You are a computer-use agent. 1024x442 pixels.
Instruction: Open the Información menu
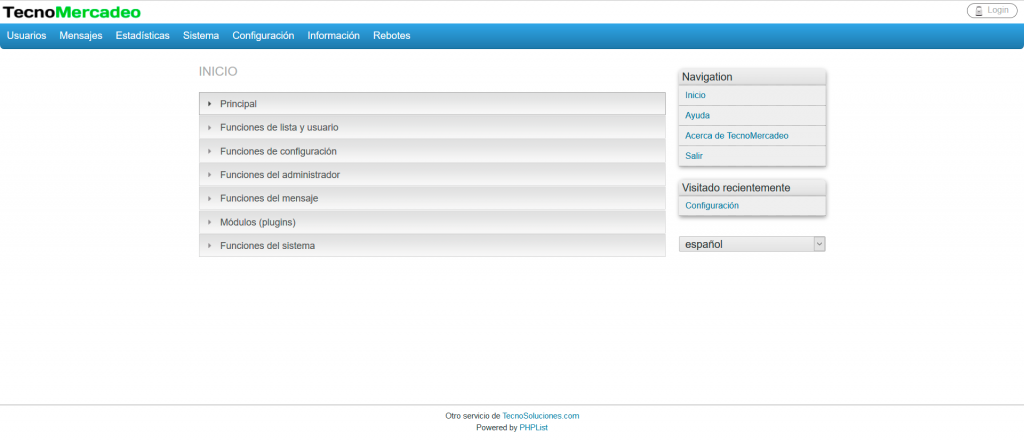[x=334, y=35]
